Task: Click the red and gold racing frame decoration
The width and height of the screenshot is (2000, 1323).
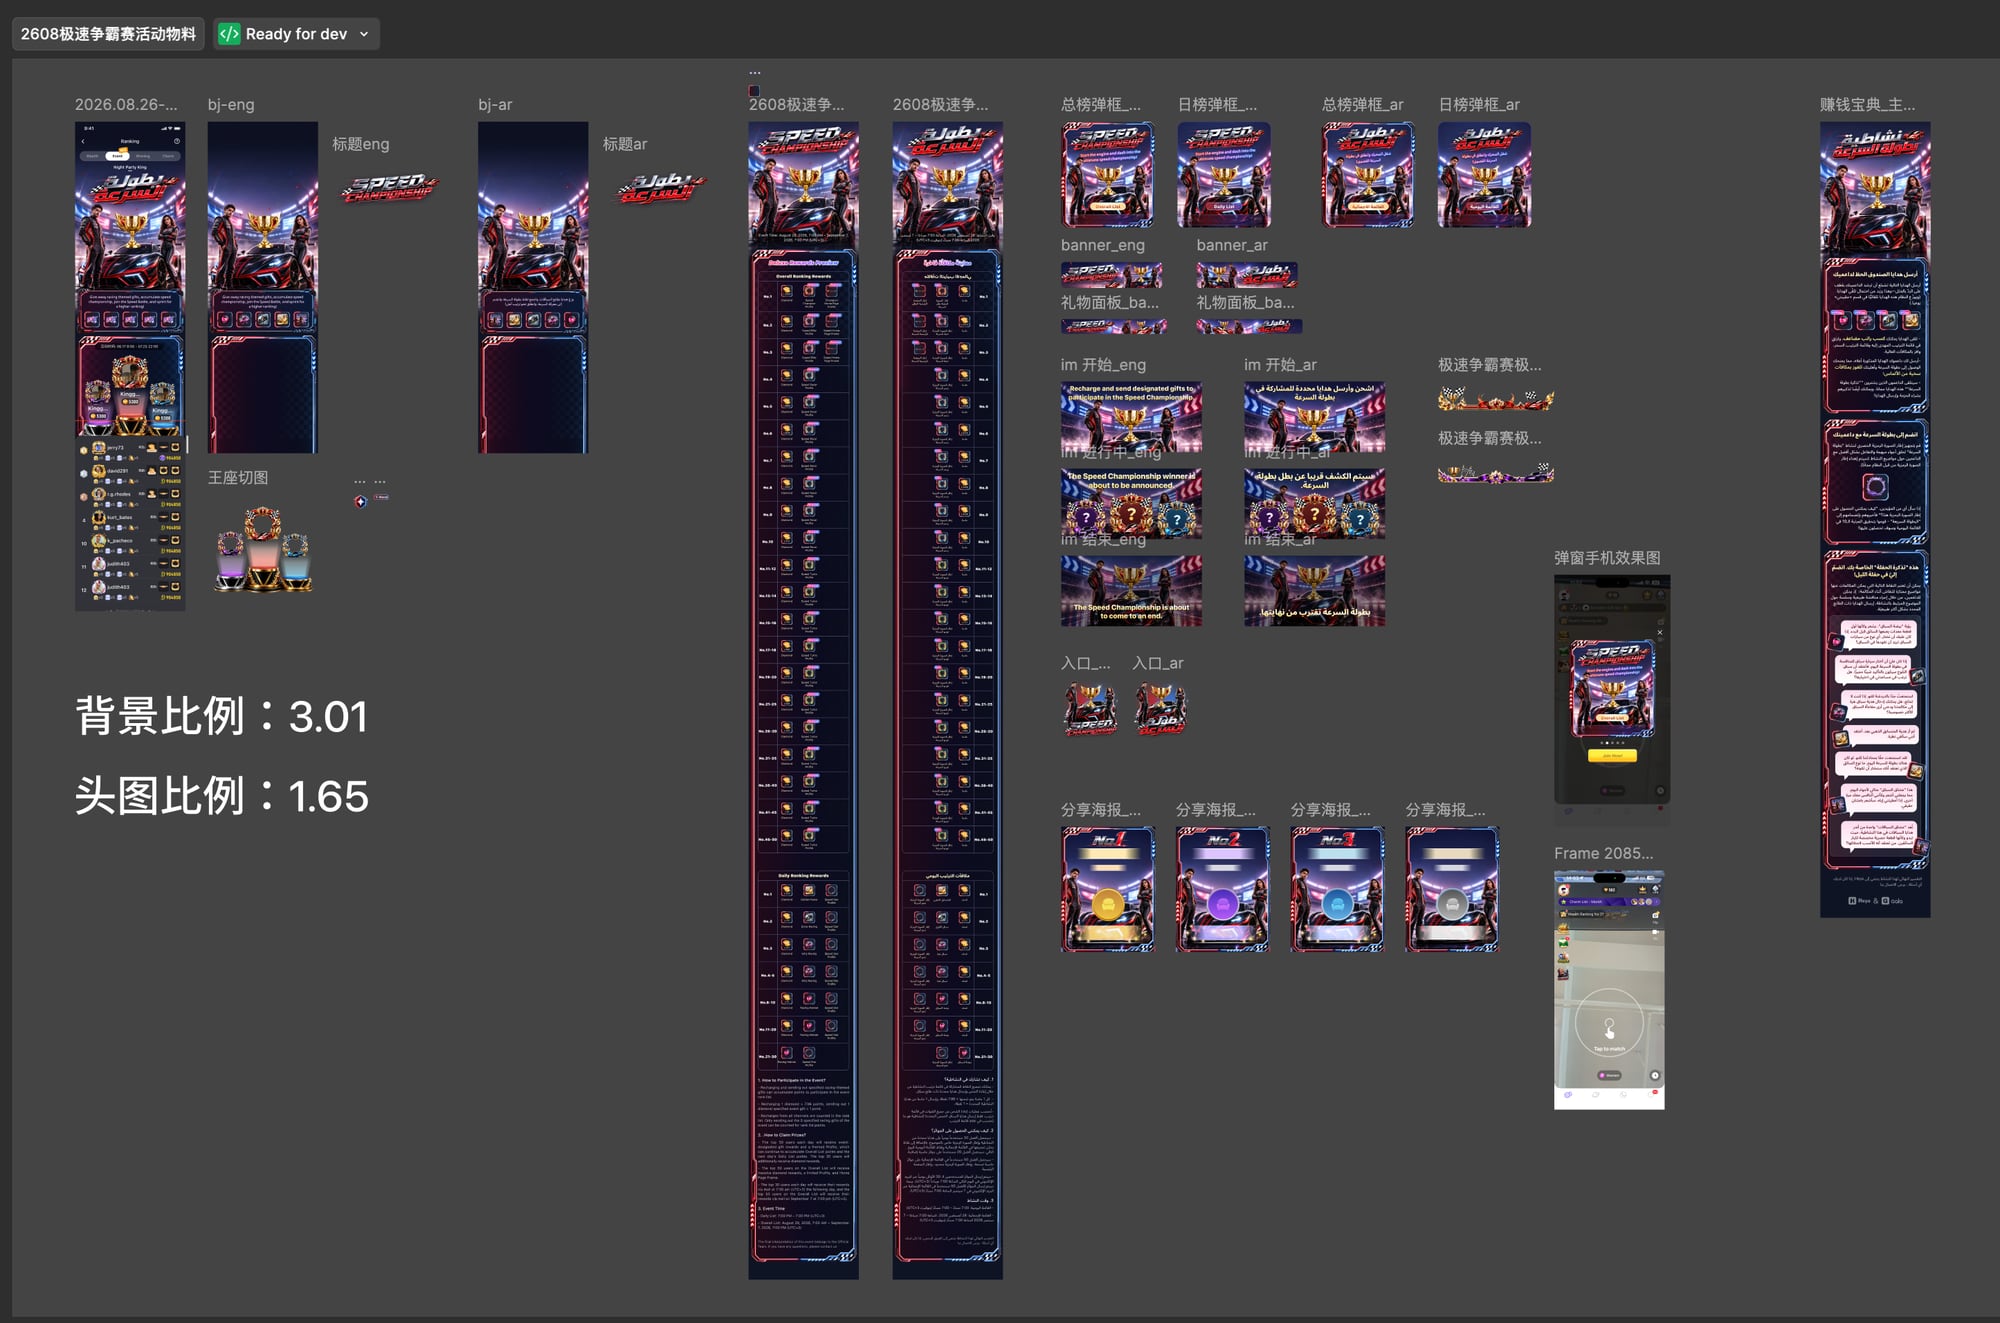Action: [x=1496, y=400]
